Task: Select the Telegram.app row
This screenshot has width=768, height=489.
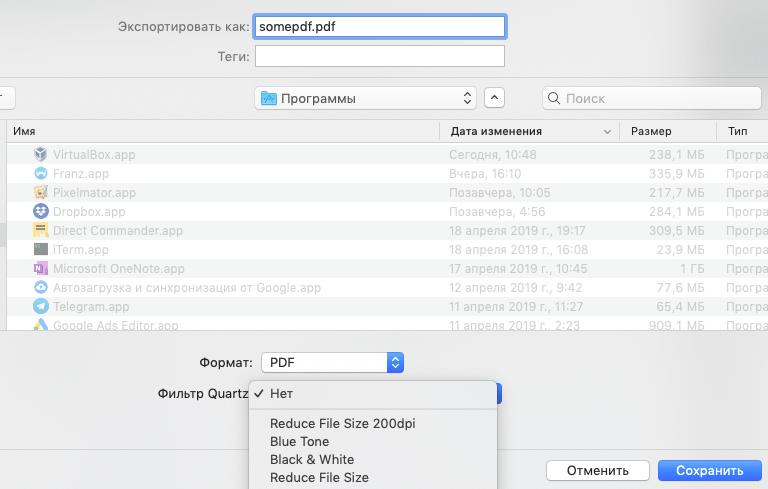Action: click(387, 307)
